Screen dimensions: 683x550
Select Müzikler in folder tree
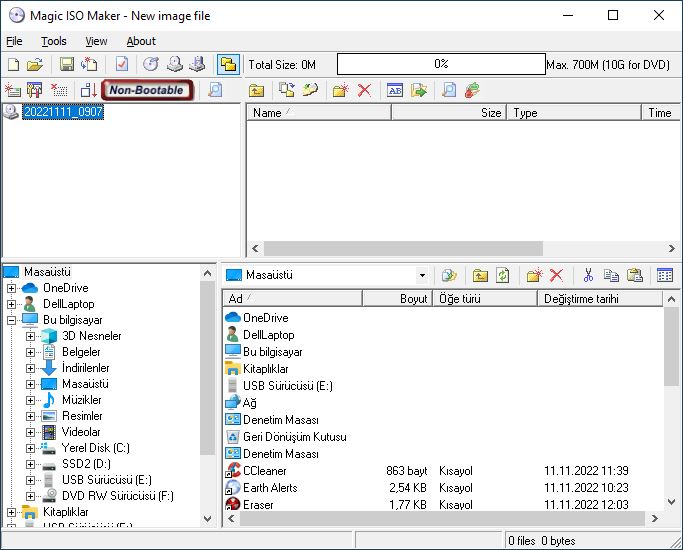click(x=81, y=400)
